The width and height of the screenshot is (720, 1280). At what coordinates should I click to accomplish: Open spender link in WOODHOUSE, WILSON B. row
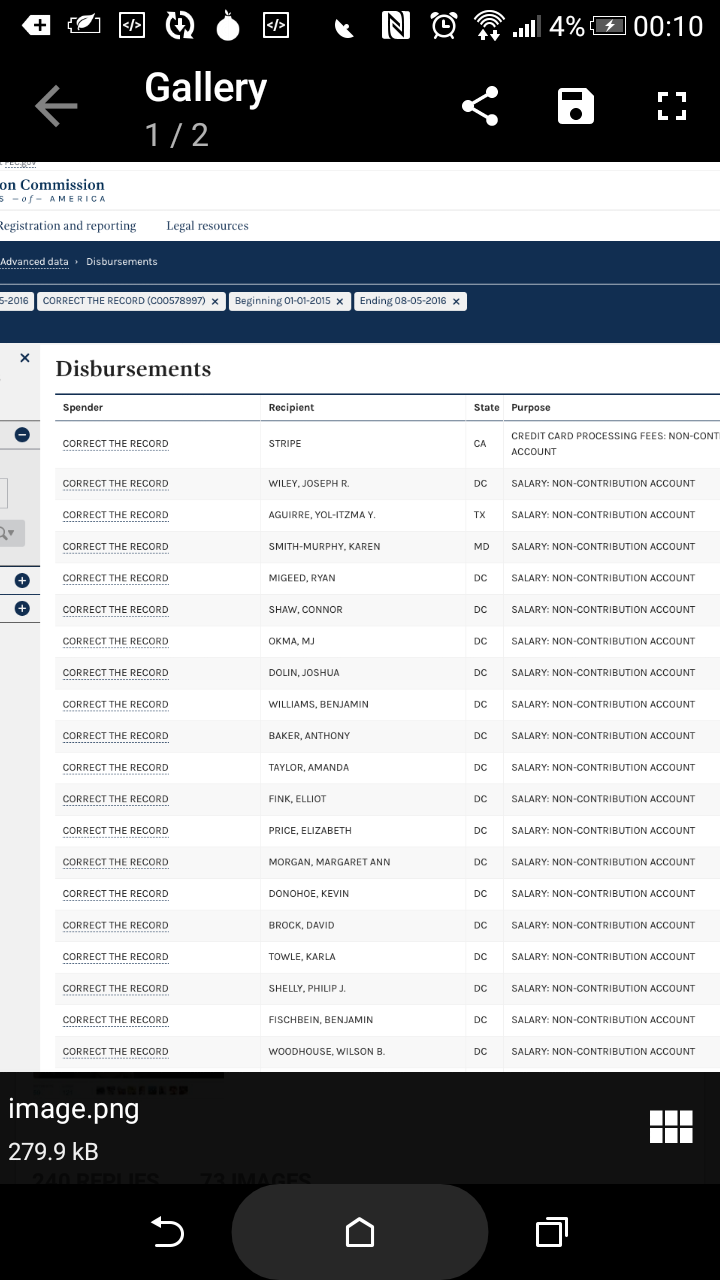pyautogui.click(x=115, y=1052)
